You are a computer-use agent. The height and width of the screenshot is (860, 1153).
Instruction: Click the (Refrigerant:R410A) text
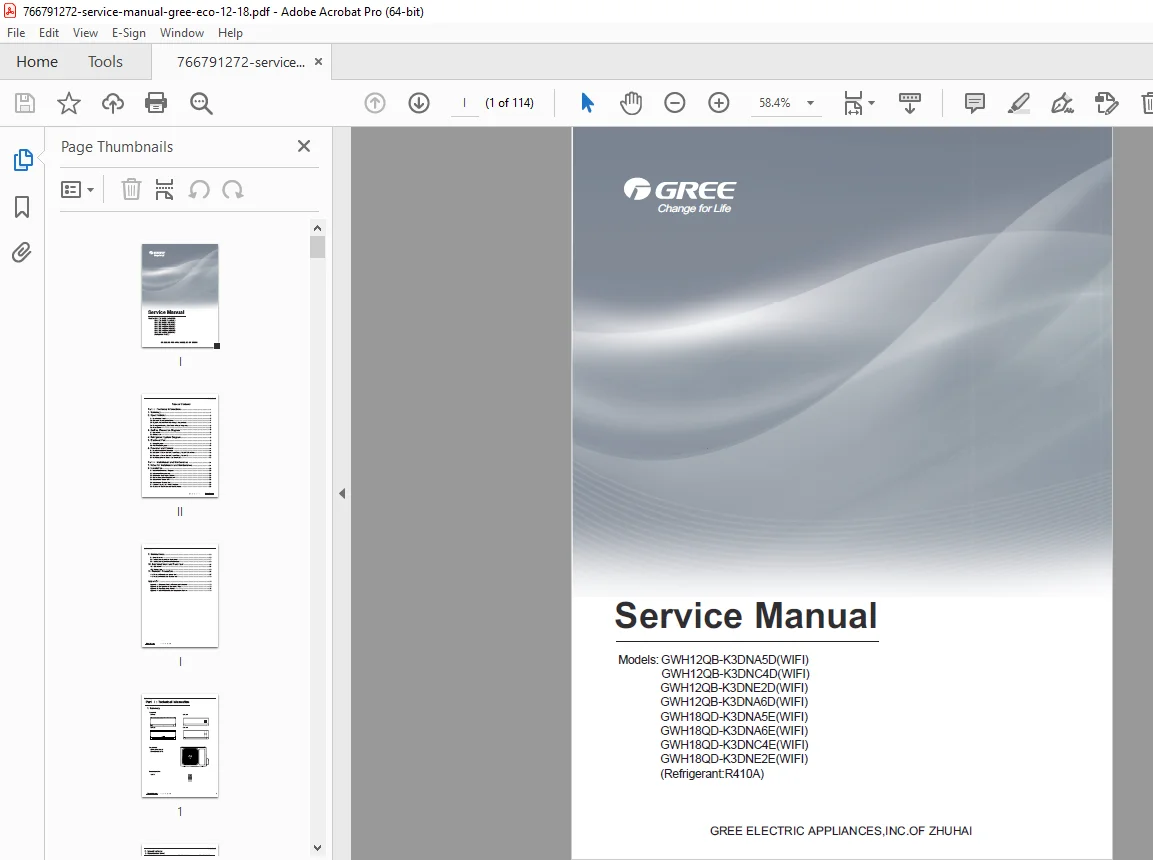pyautogui.click(x=712, y=773)
